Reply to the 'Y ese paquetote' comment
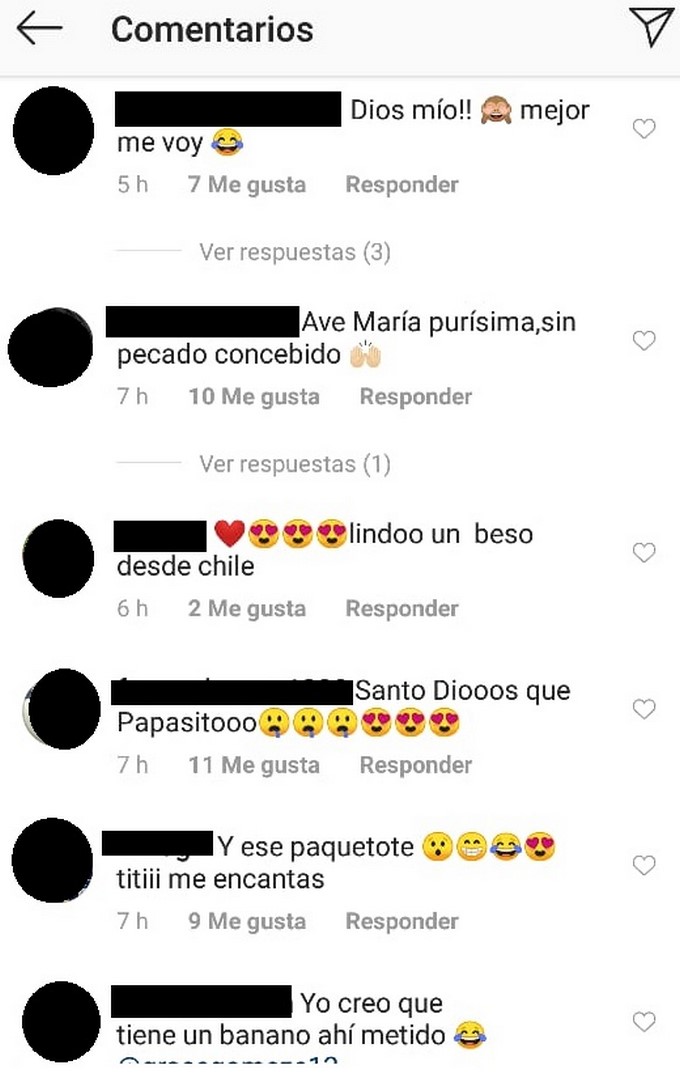 [402, 921]
